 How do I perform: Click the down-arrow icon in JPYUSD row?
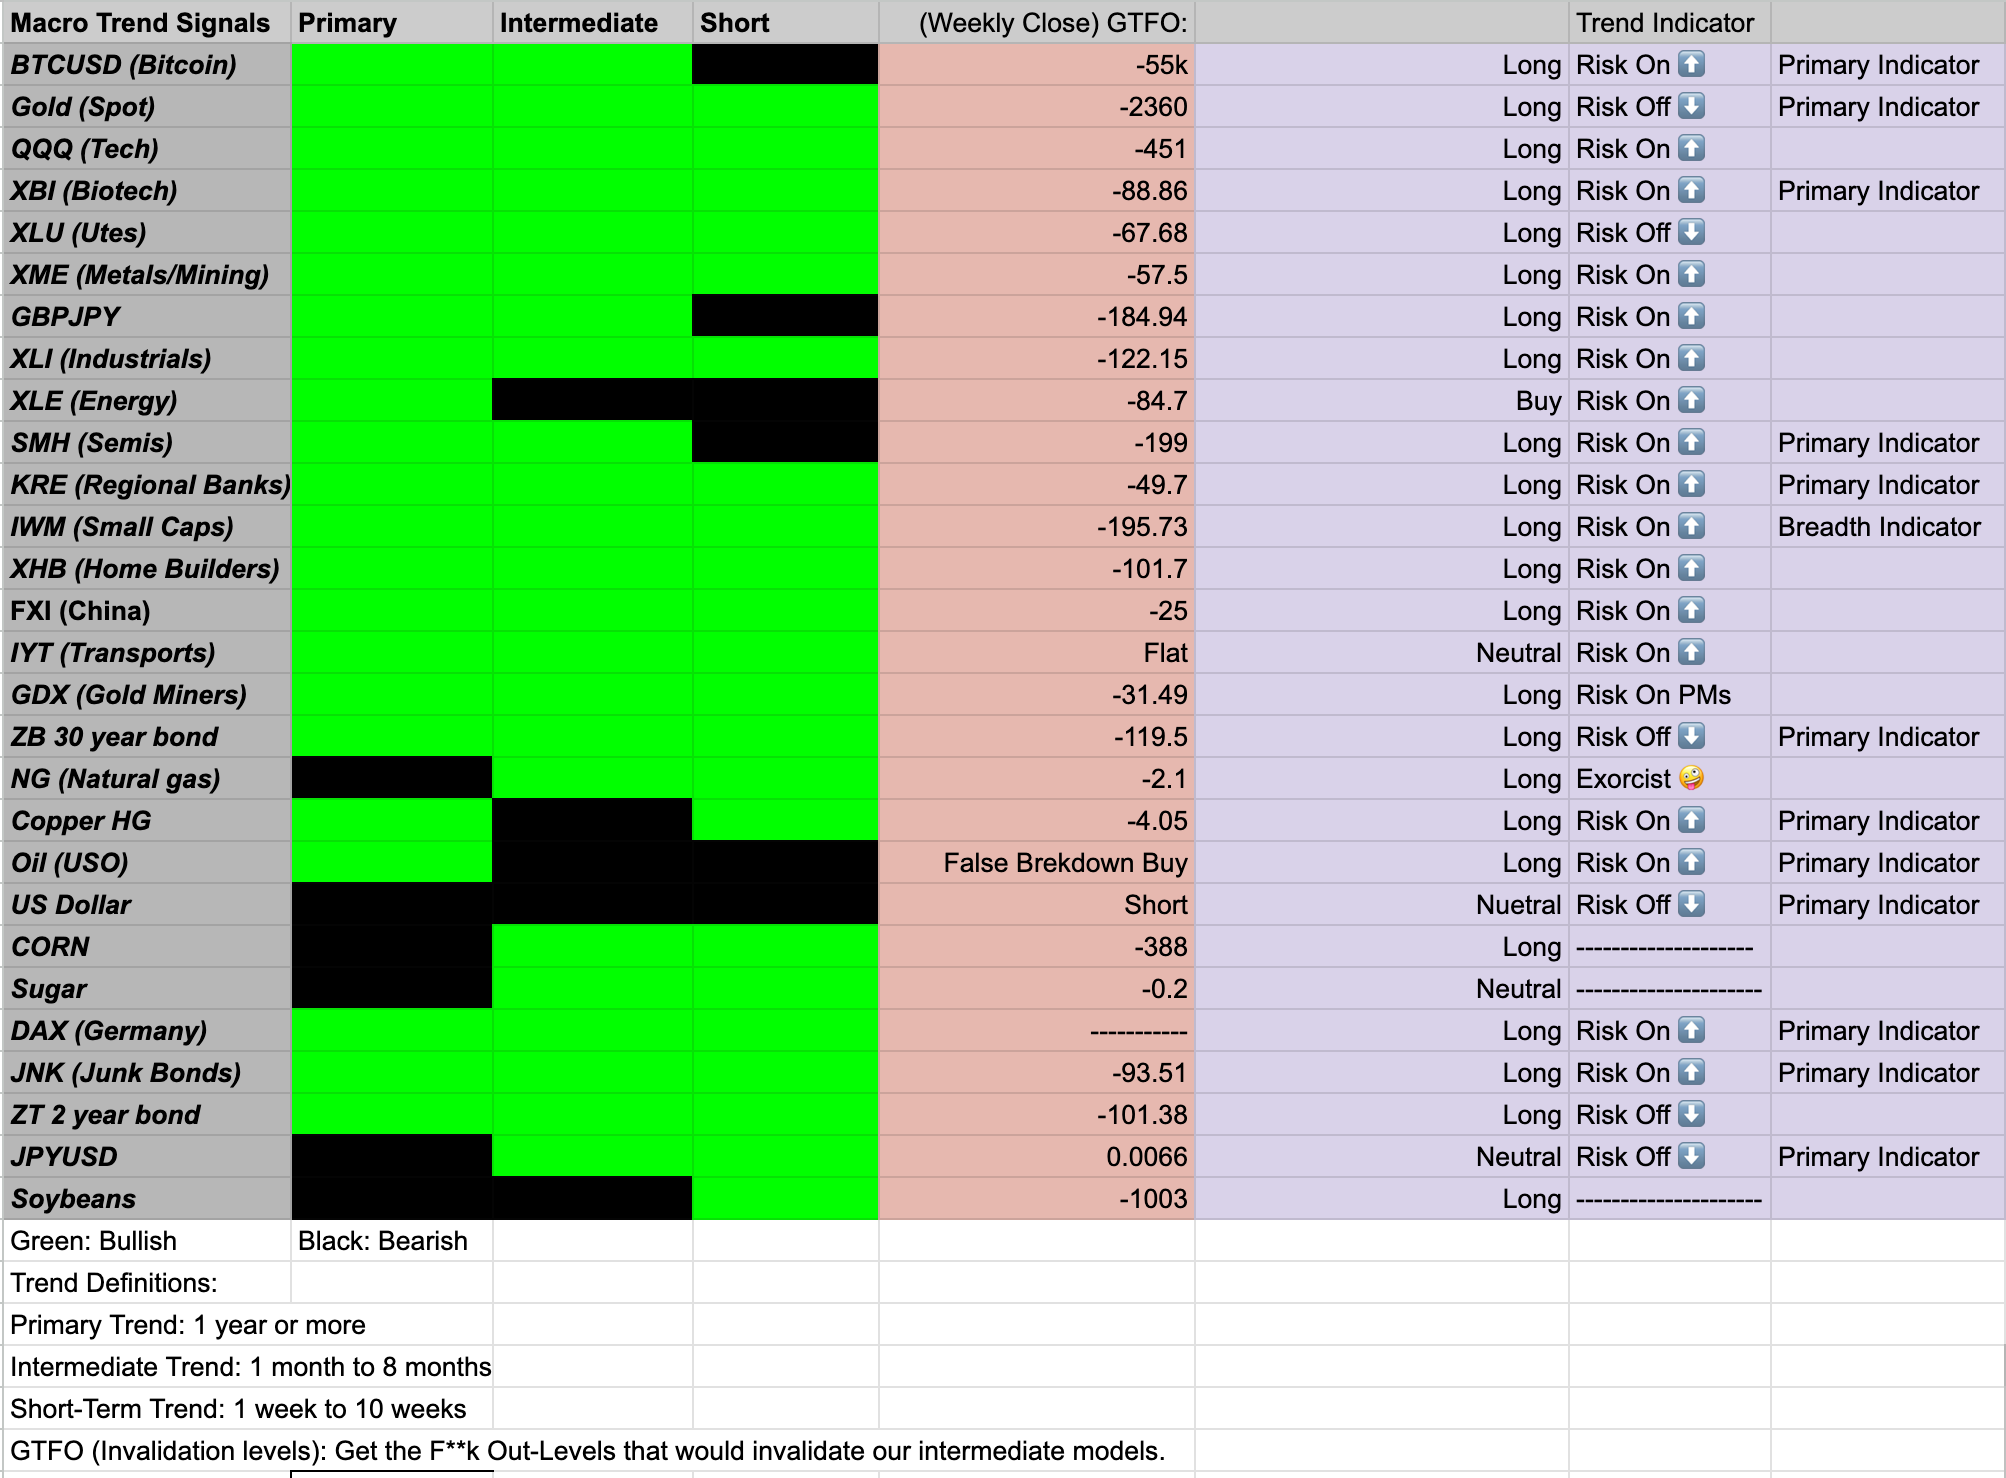[x=1691, y=1156]
